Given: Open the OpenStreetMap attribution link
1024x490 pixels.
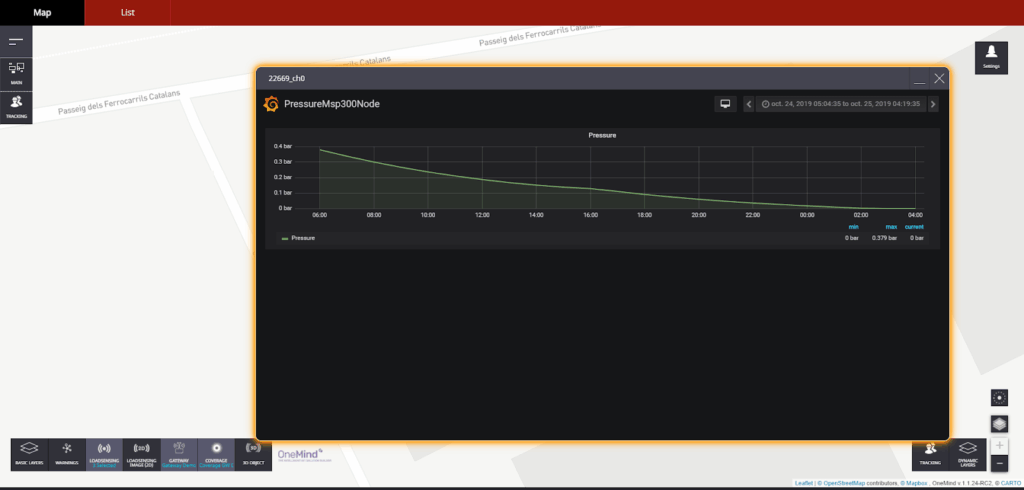Looking at the screenshot, I should [x=845, y=483].
